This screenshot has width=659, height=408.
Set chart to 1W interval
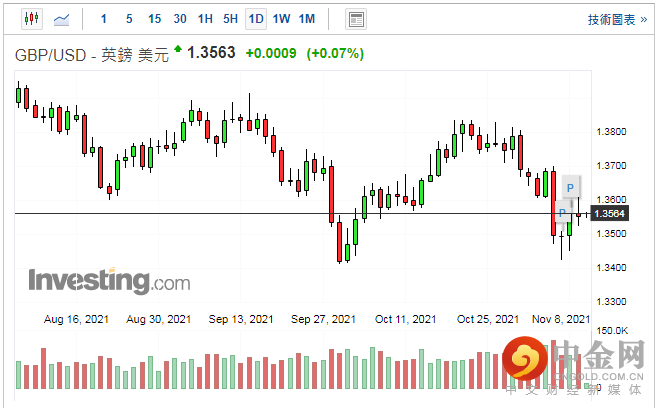(x=282, y=19)
